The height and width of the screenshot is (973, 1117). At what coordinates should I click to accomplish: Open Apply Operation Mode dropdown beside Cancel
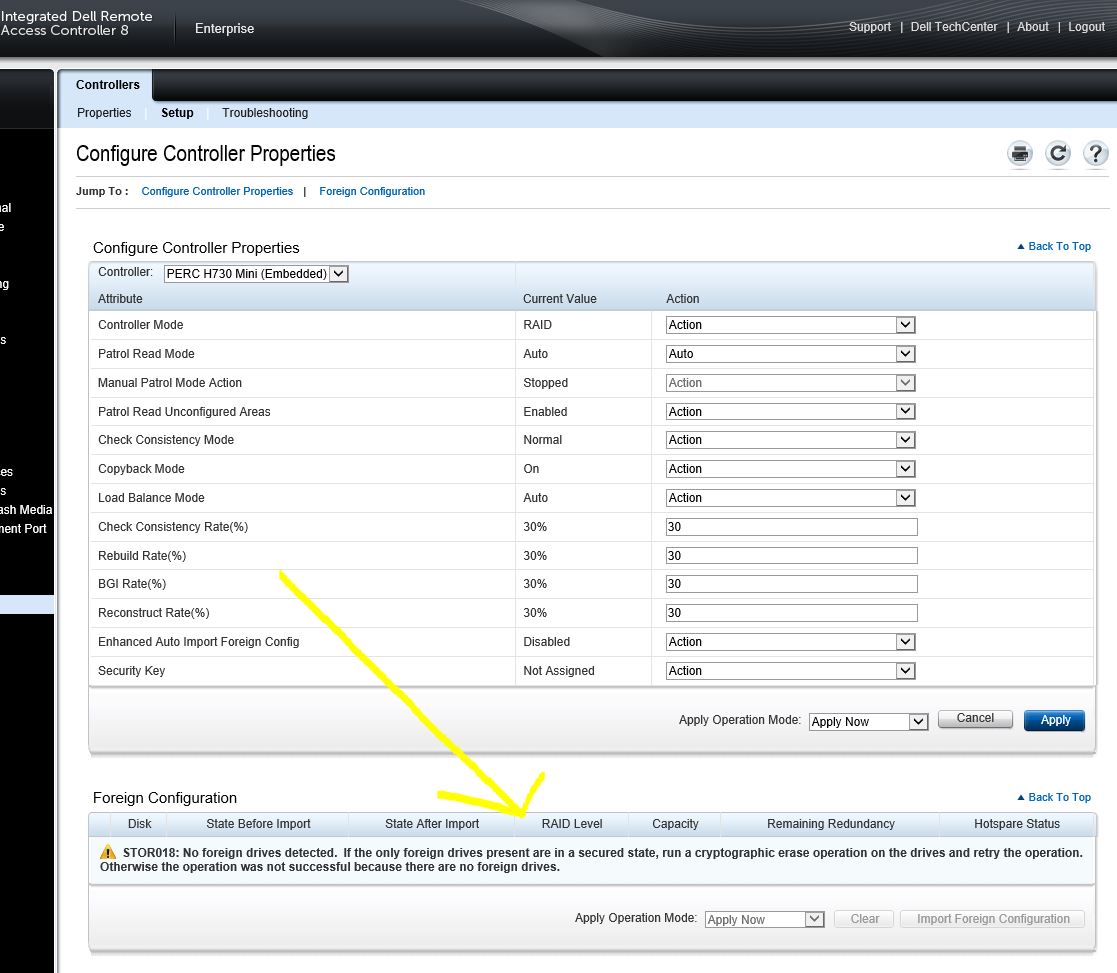[868, 722]
